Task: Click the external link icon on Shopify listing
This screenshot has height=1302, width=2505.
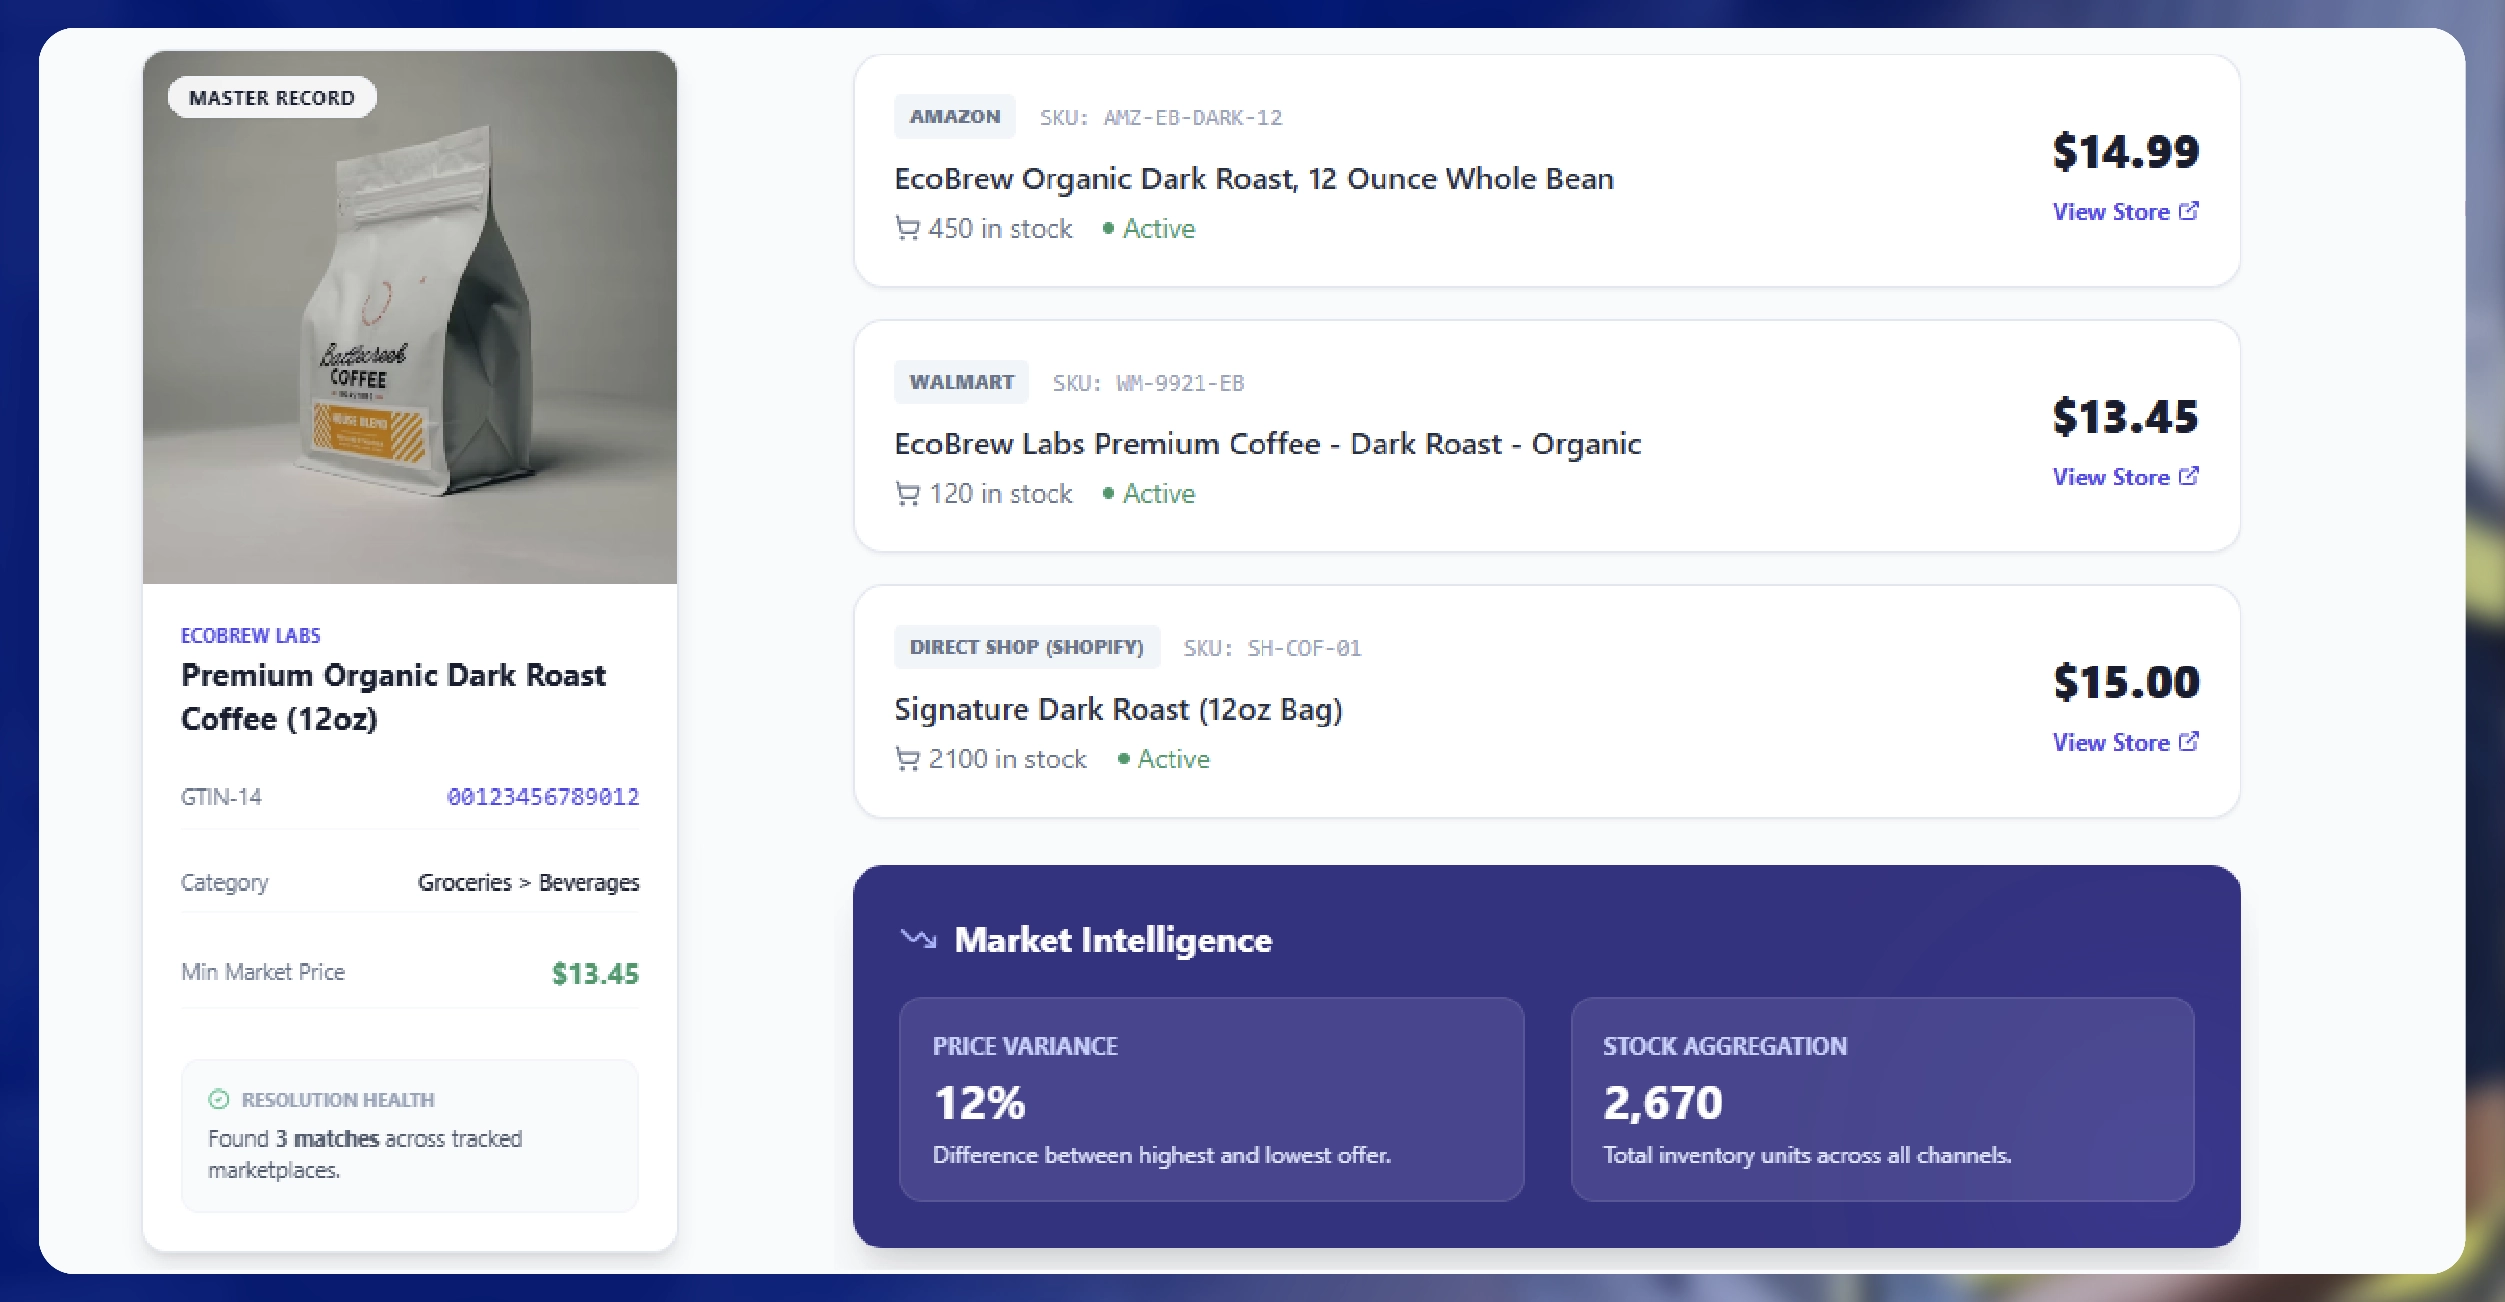Action: coord(2189,742)
